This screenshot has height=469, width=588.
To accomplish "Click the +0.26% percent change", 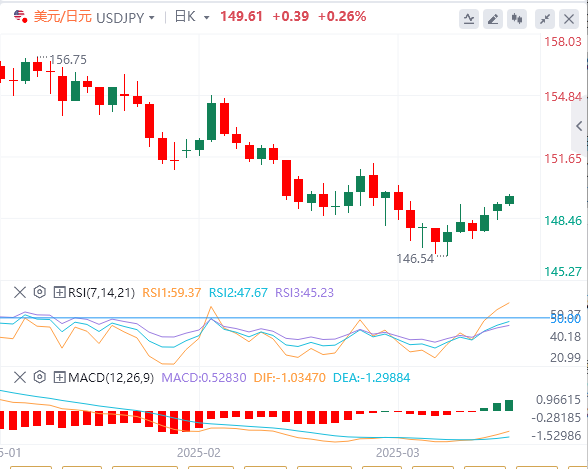I will tap(342, 16).
